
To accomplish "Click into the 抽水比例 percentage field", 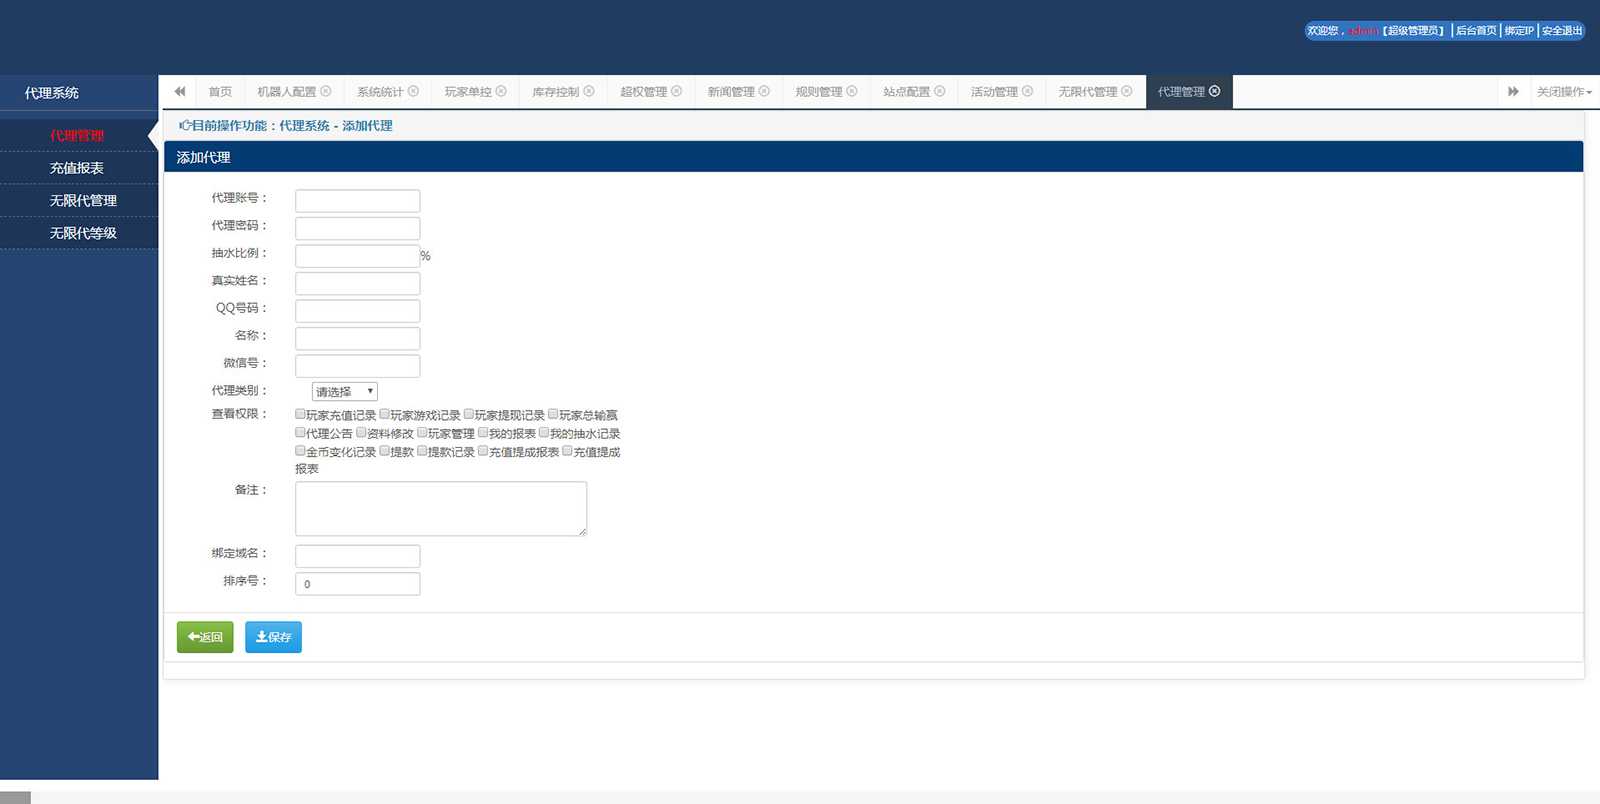I will click(x=357, y=256).
